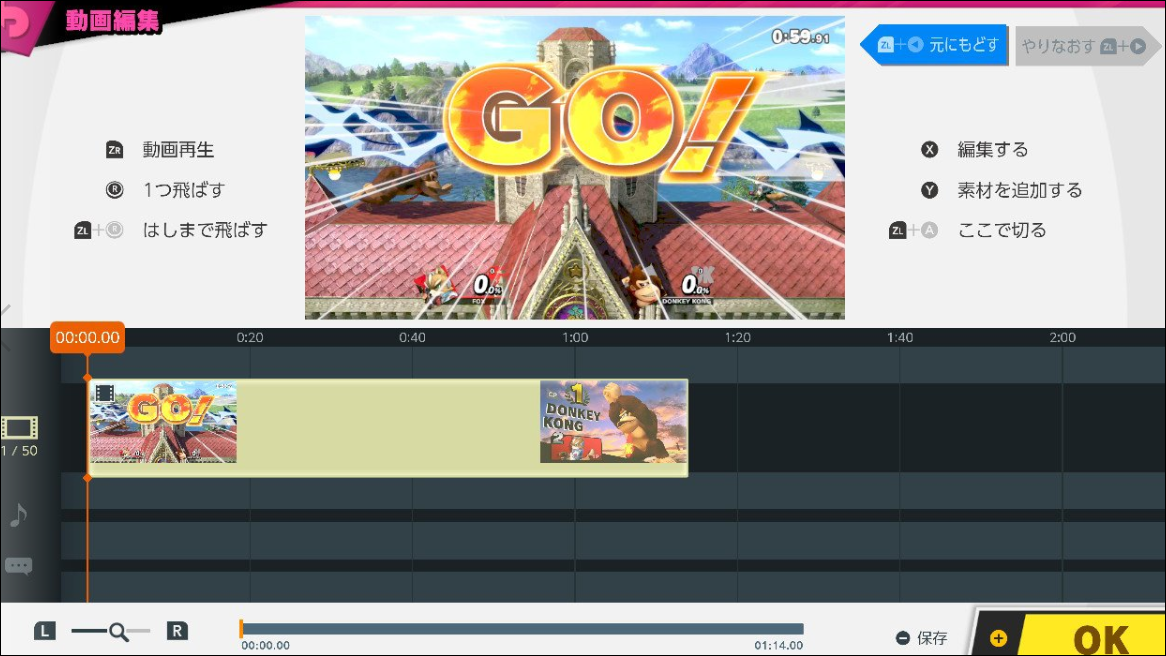1166x656 pixels.
Task: Click the film strip icon on the GO! clip
Action: tap(105, 393)
